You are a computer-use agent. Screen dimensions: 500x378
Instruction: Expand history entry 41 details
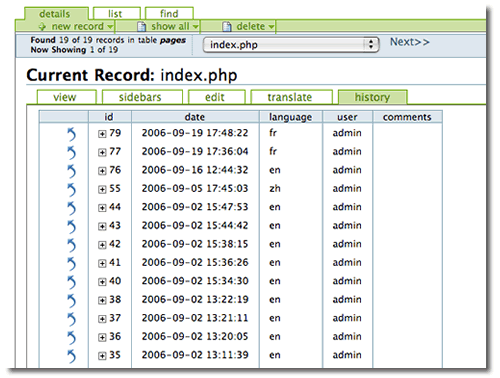click(x=102, y=263)
